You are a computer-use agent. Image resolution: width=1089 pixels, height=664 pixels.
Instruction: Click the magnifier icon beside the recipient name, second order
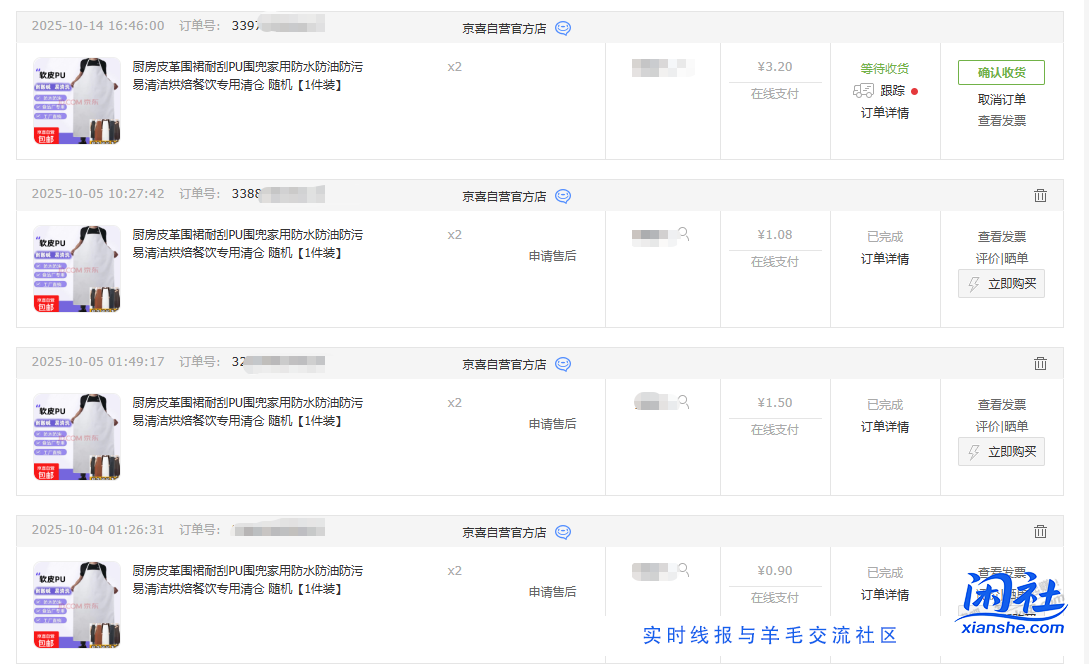[x=682, y=231]
